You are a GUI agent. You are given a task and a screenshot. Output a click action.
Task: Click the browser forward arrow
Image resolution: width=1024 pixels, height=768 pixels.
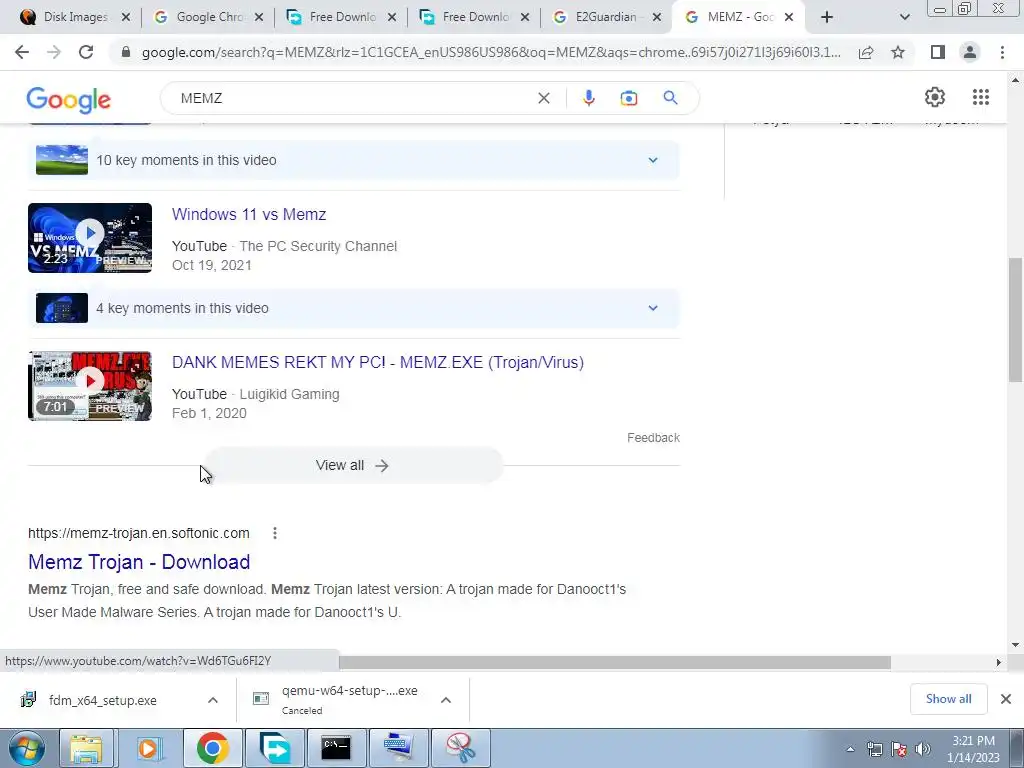point(54,52)
